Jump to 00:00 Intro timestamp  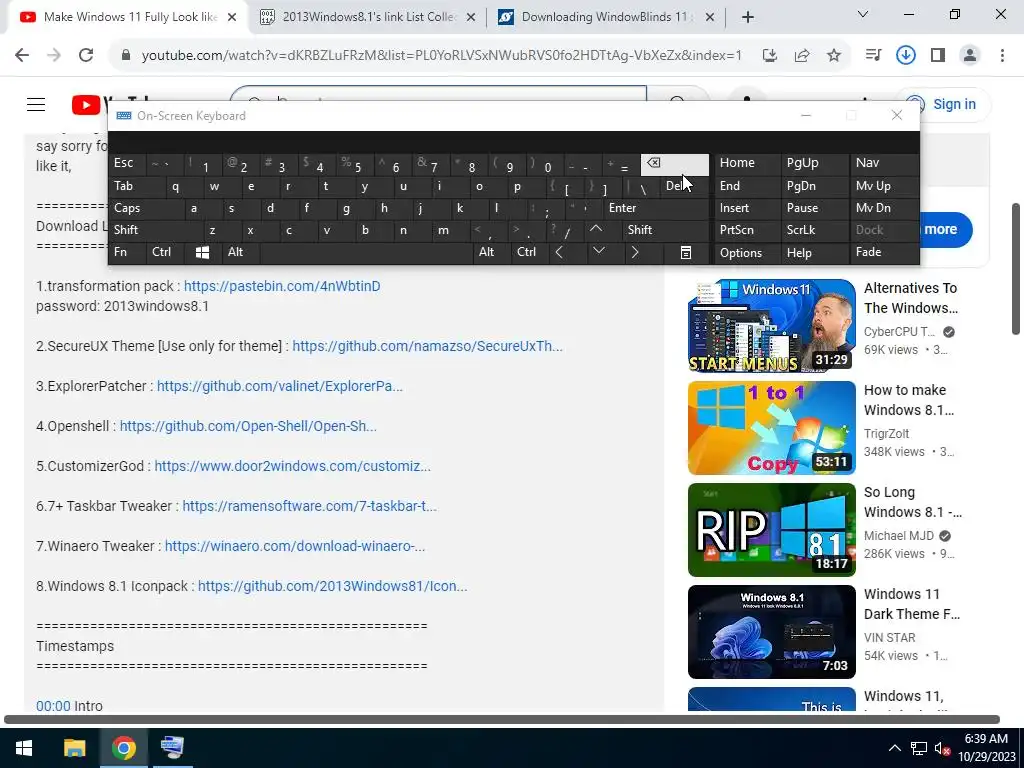click(53, 706)
